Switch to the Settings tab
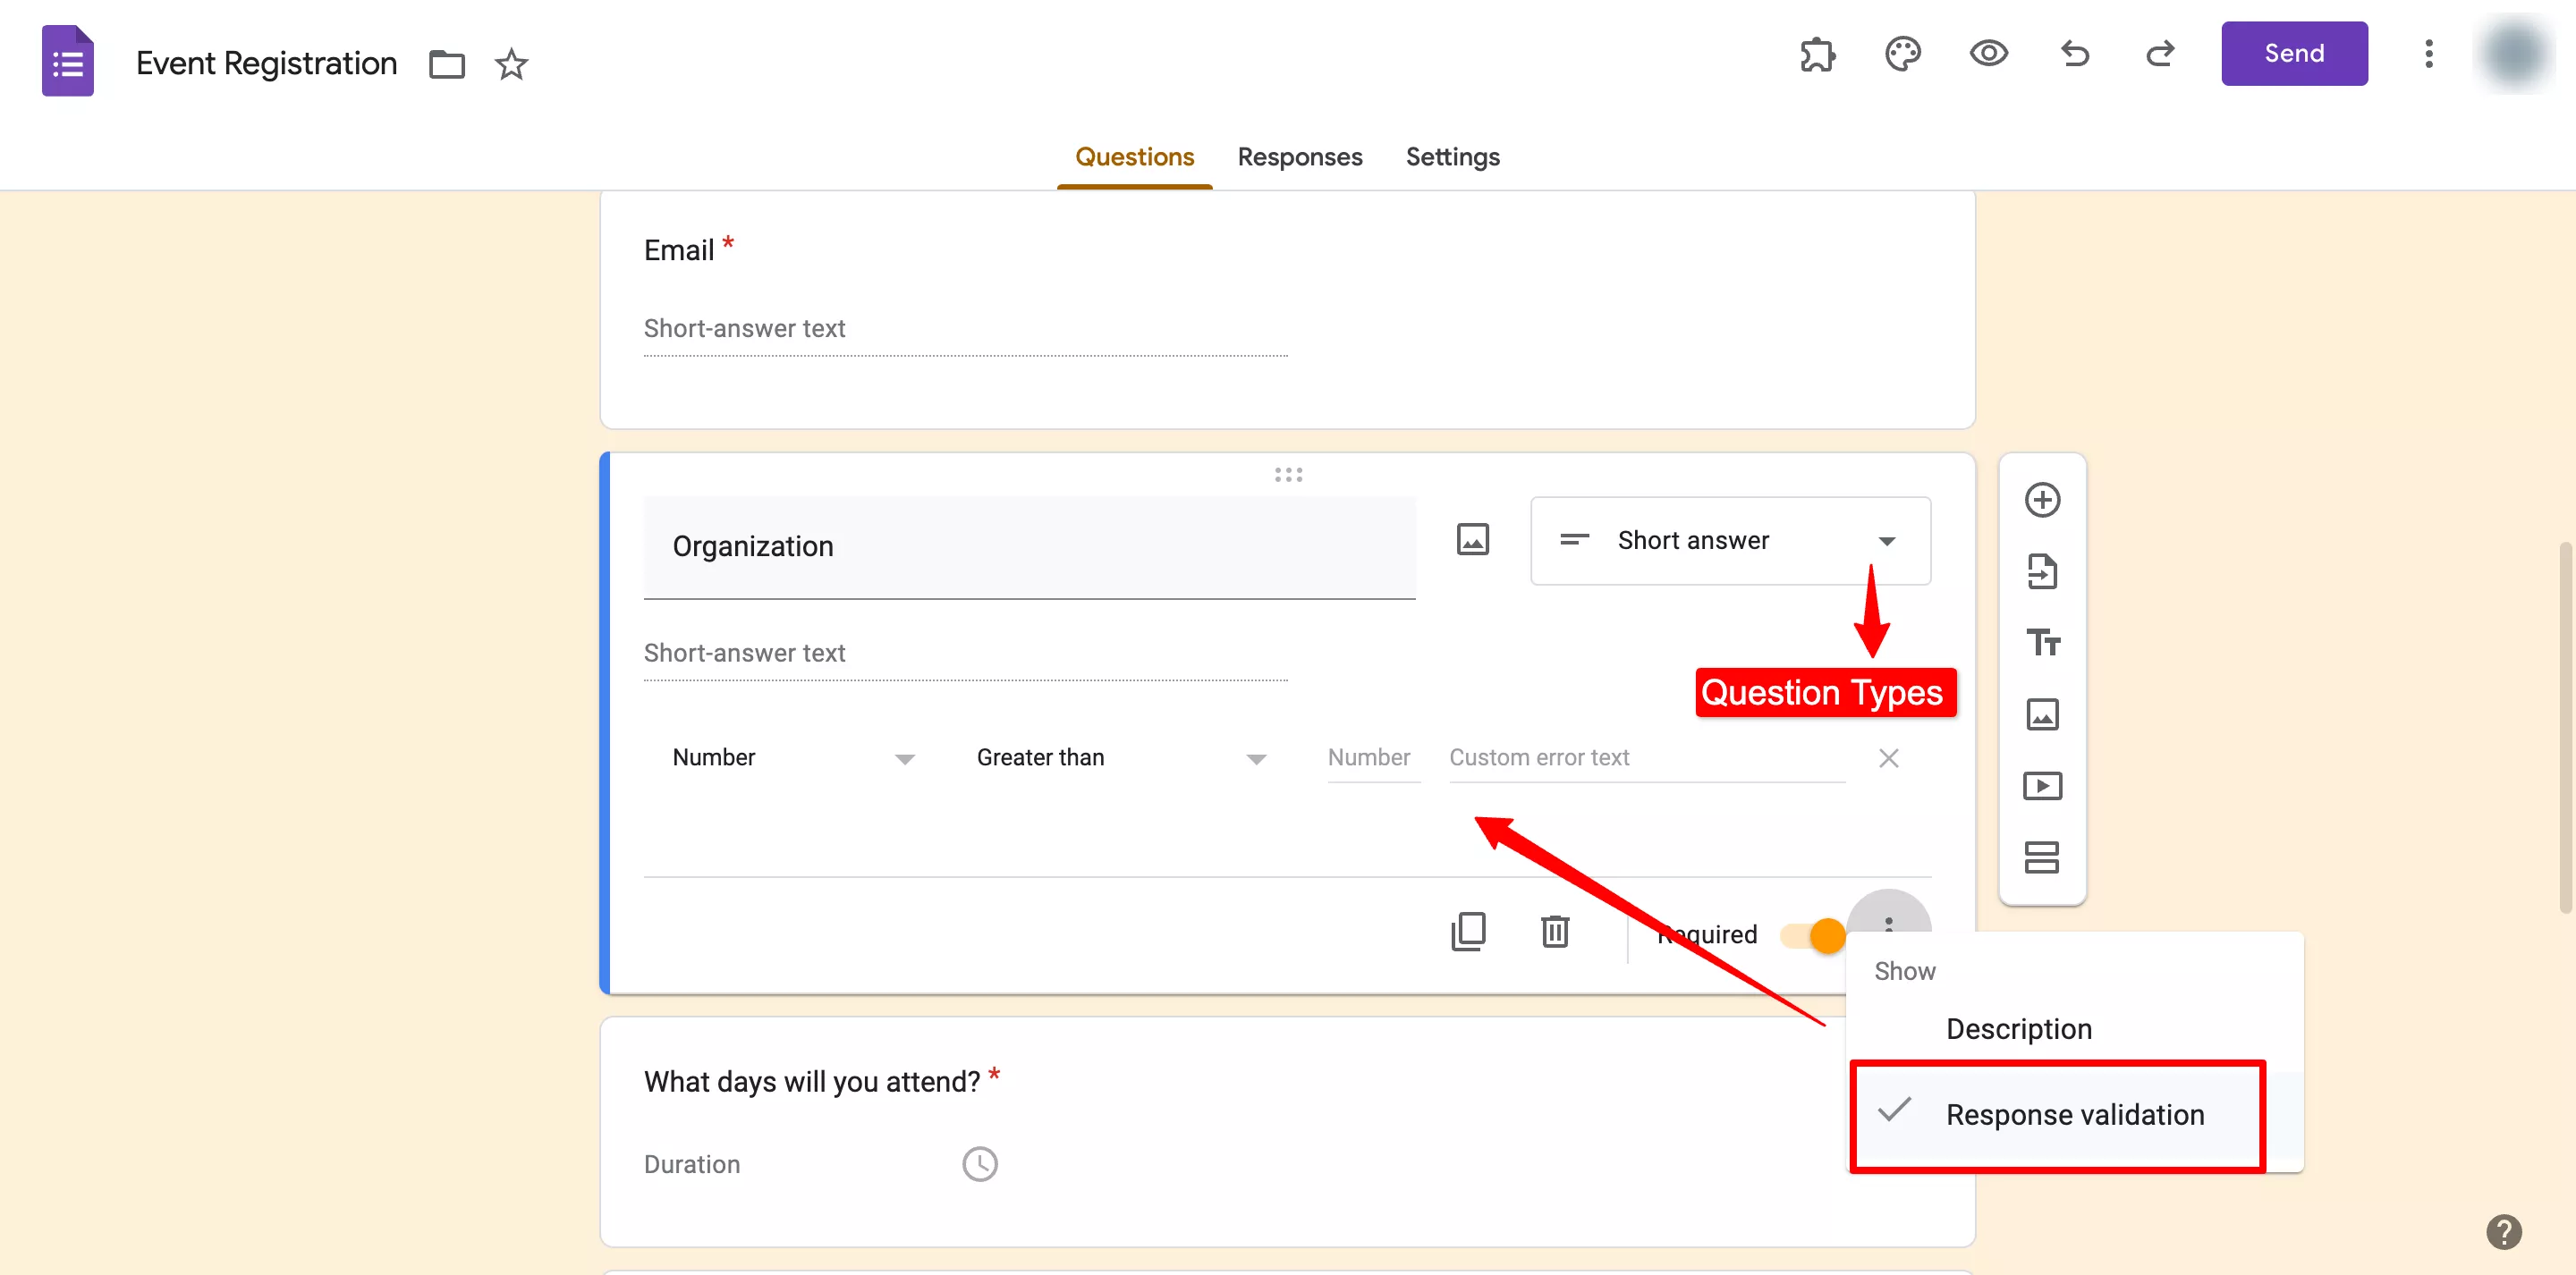This screenshot has width=2576, height=1275. 1453,156
